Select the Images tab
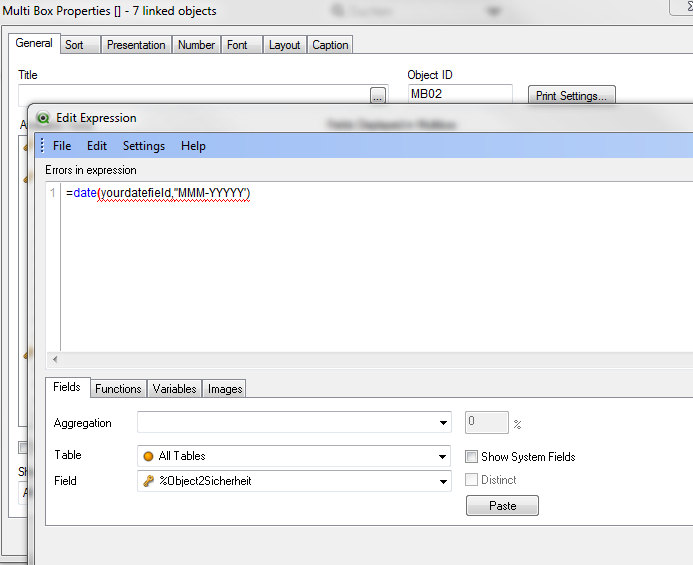 coord(225,389)
